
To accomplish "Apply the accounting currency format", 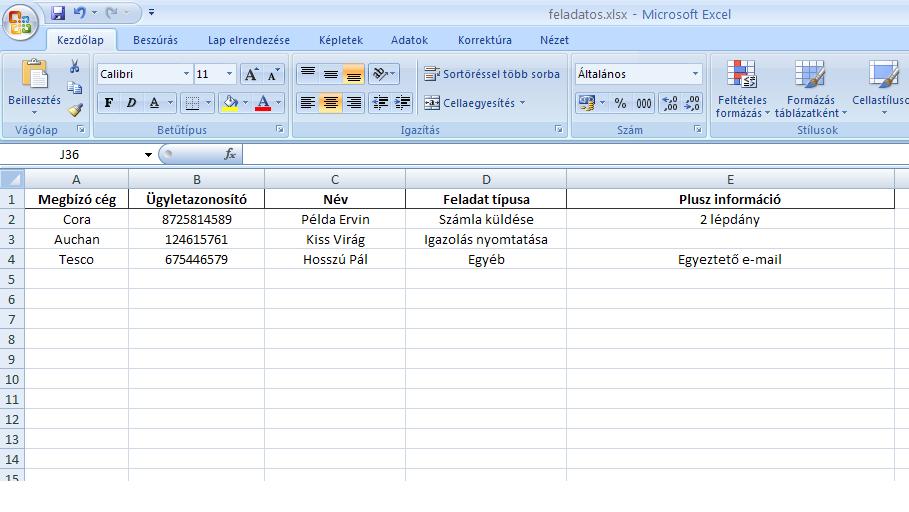I will point(587,103).
